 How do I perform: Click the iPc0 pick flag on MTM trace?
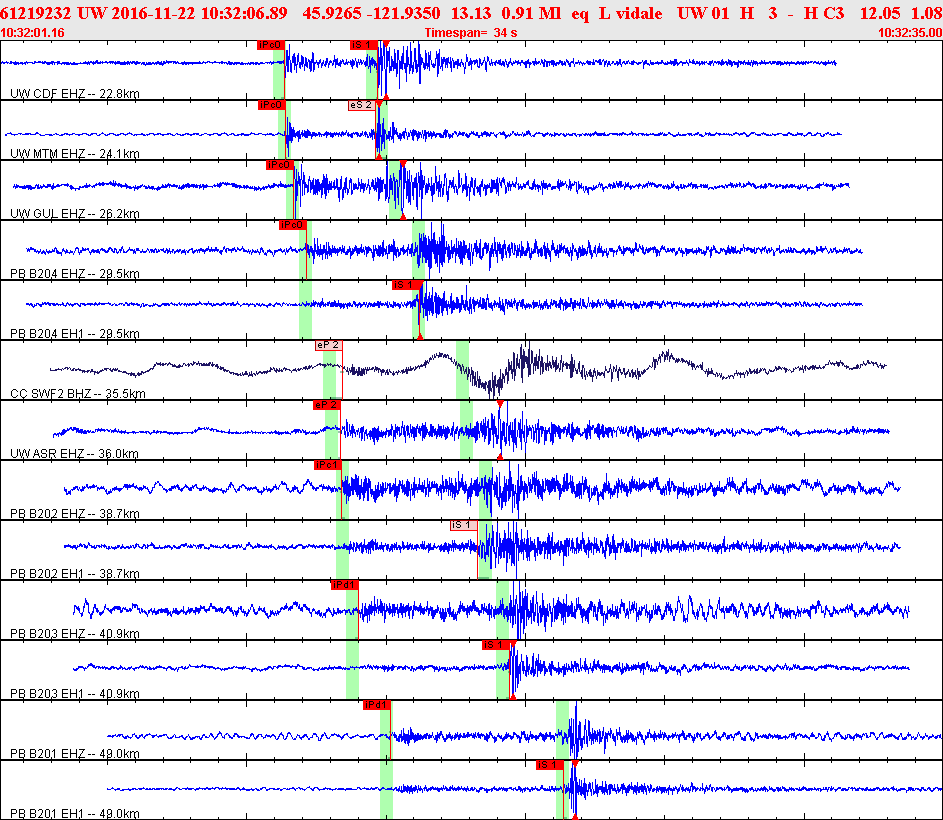click(x=271, y=105)
